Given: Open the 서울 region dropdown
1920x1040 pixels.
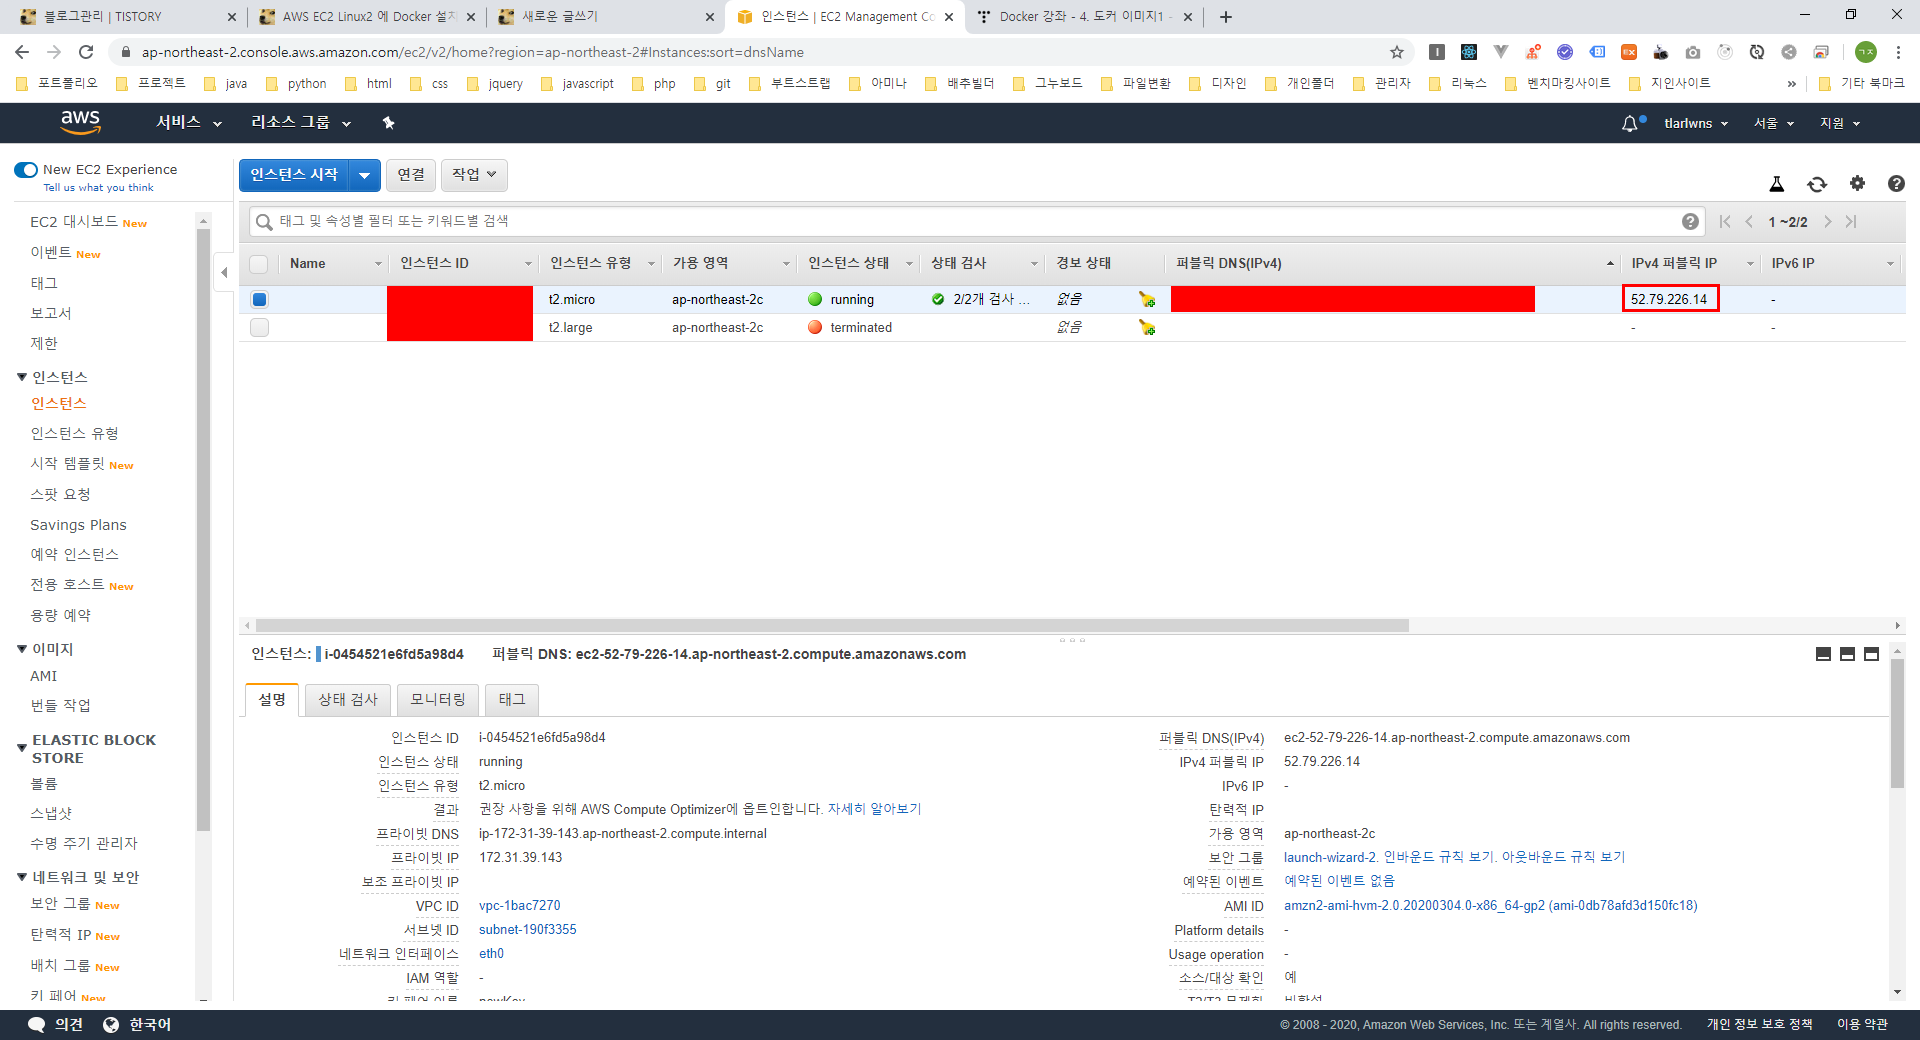Looking at the screenshot, I should pos(1774,123).
